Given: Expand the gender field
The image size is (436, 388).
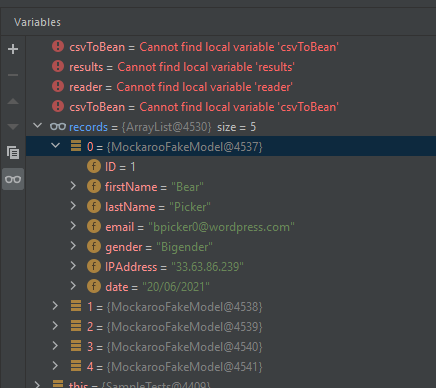Looking at the screenshot, I should tap(73, 246).
